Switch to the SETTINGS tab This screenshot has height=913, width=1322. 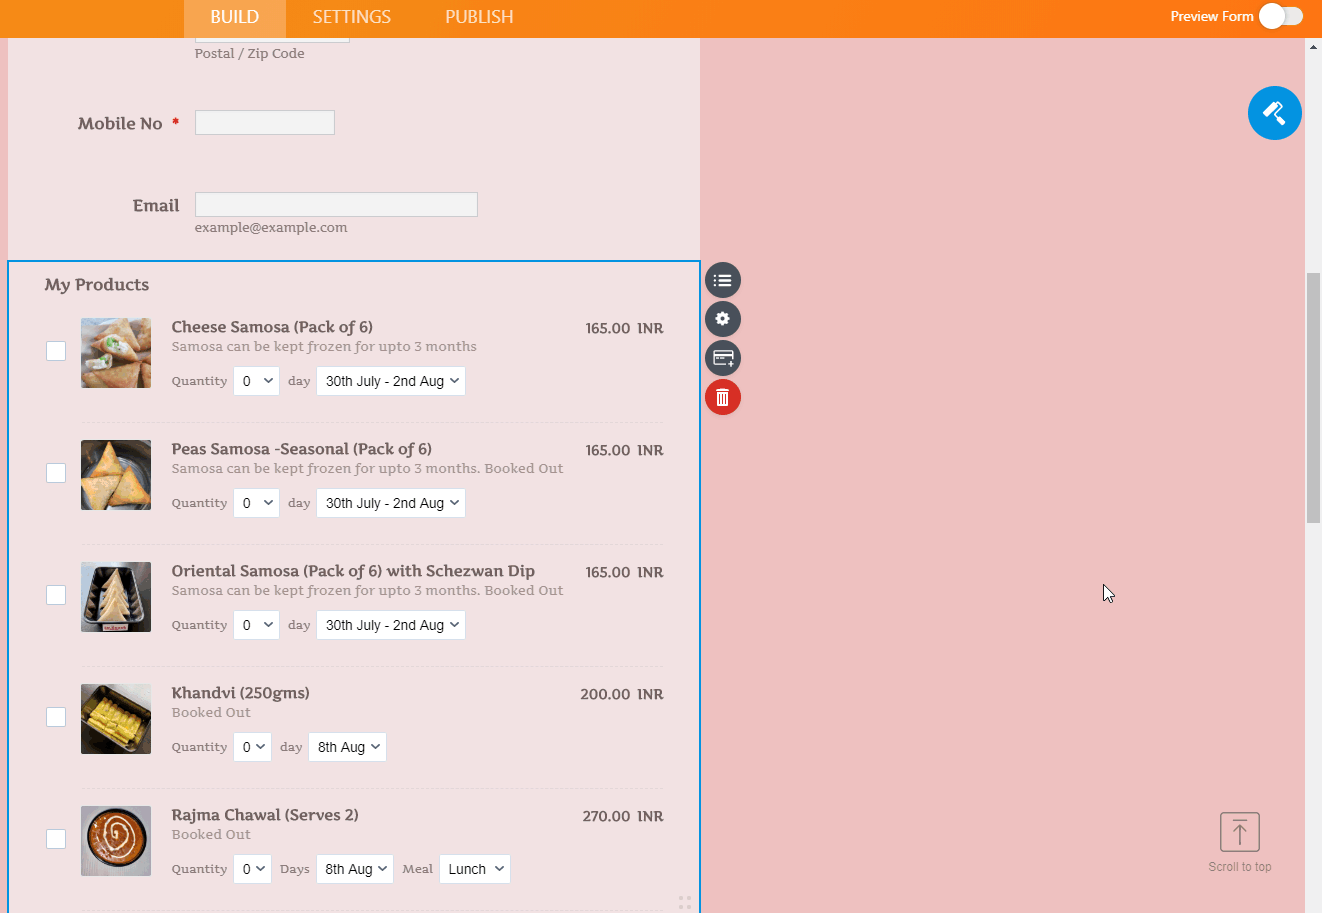[351, 17]
